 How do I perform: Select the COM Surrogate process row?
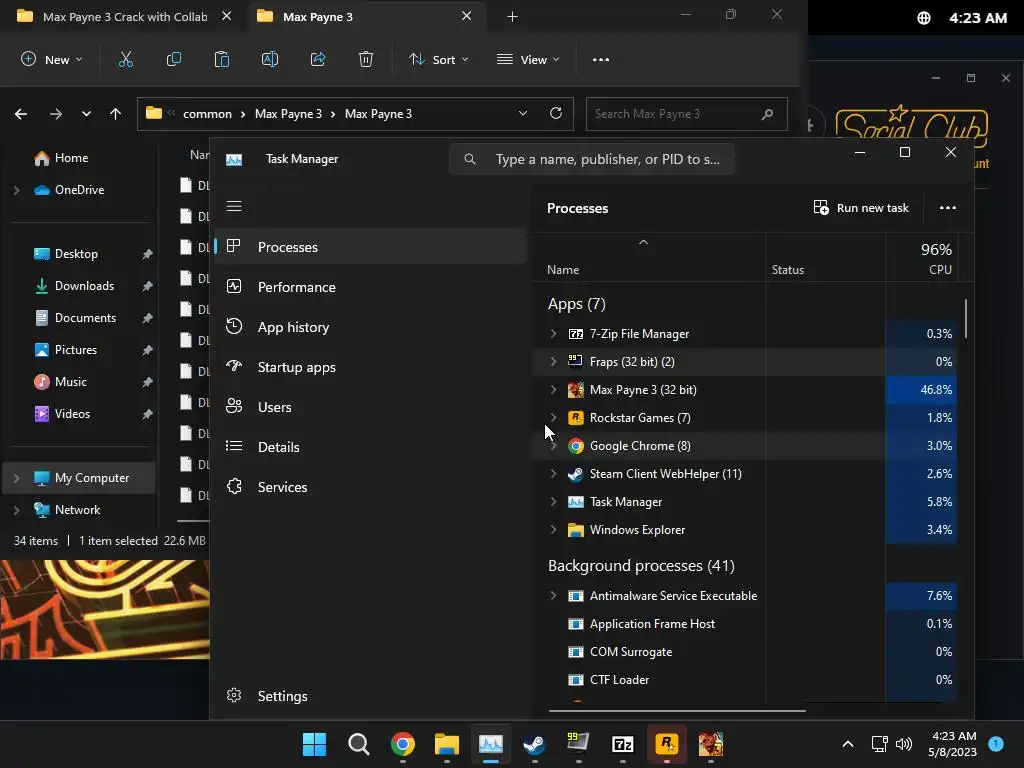pos(745,652)
